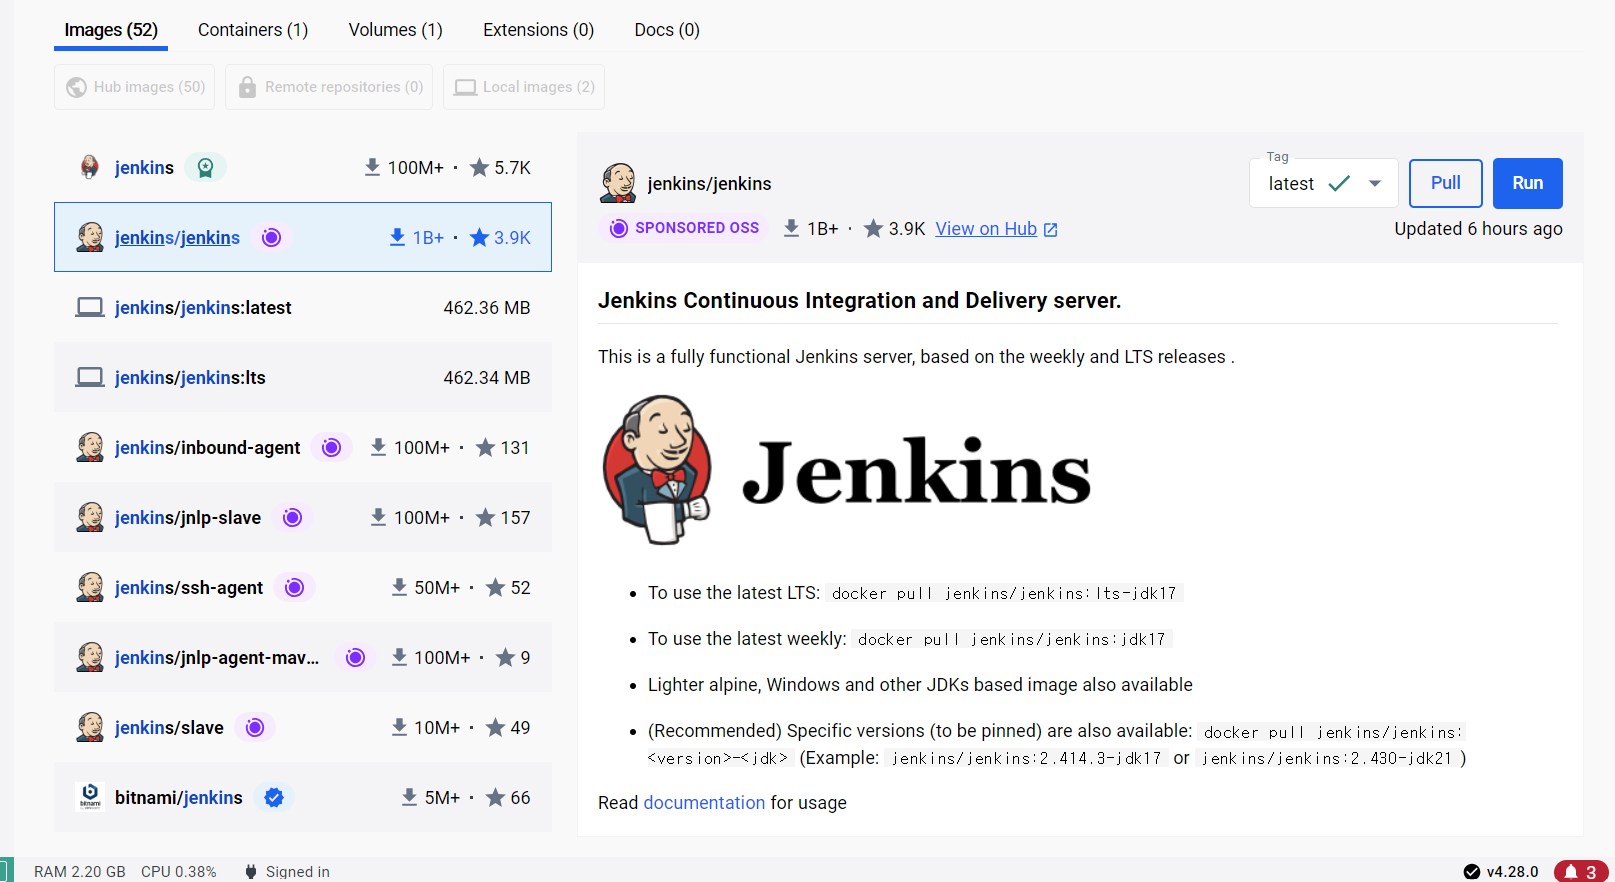This screenshot has height=882, width=1615.
Task: Click the CPU 0.38% indicator
Action: tap(179, 872)
